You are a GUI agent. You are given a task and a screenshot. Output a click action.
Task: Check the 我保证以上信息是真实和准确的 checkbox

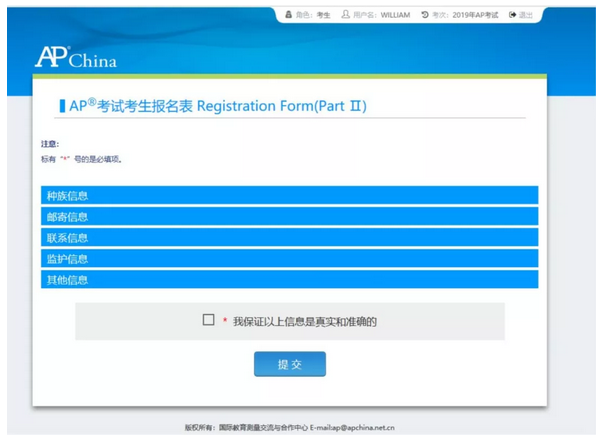[x=208, y=319]
